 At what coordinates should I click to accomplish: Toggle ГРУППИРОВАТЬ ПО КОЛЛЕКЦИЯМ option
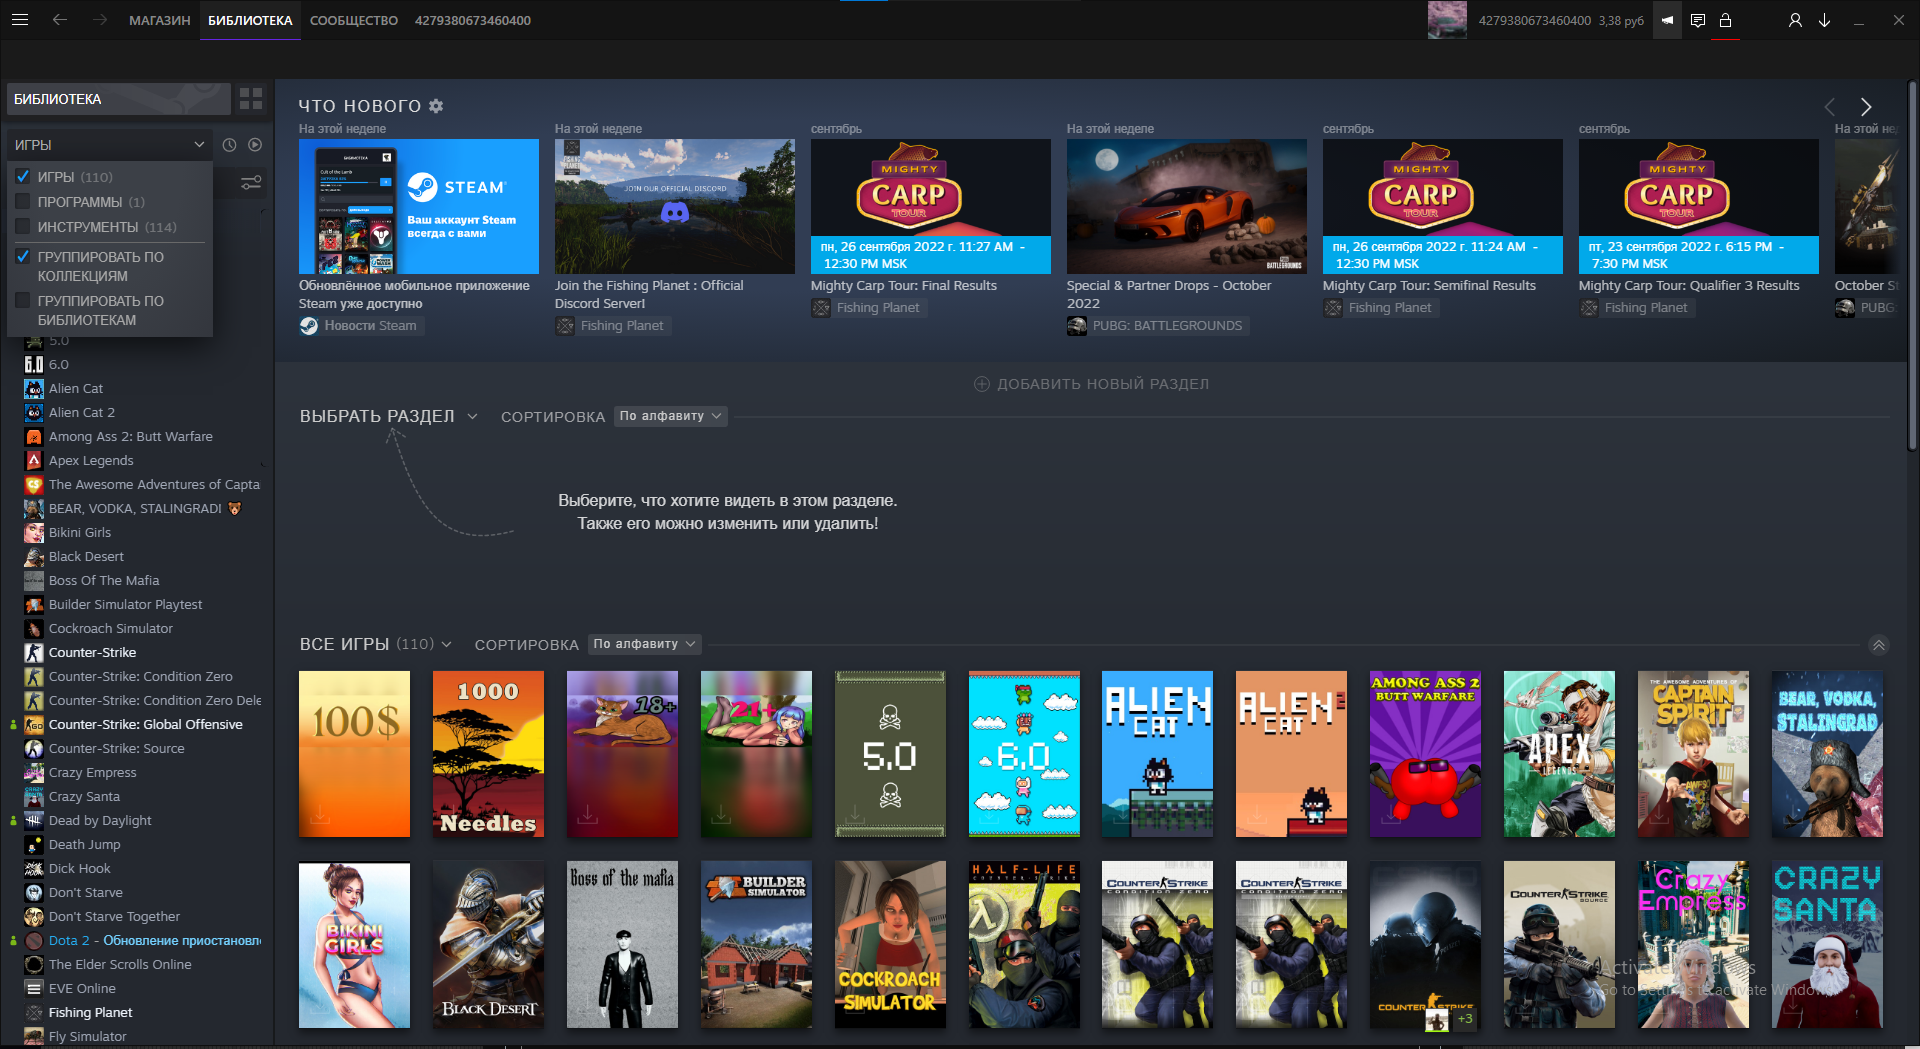pos(23,257)
